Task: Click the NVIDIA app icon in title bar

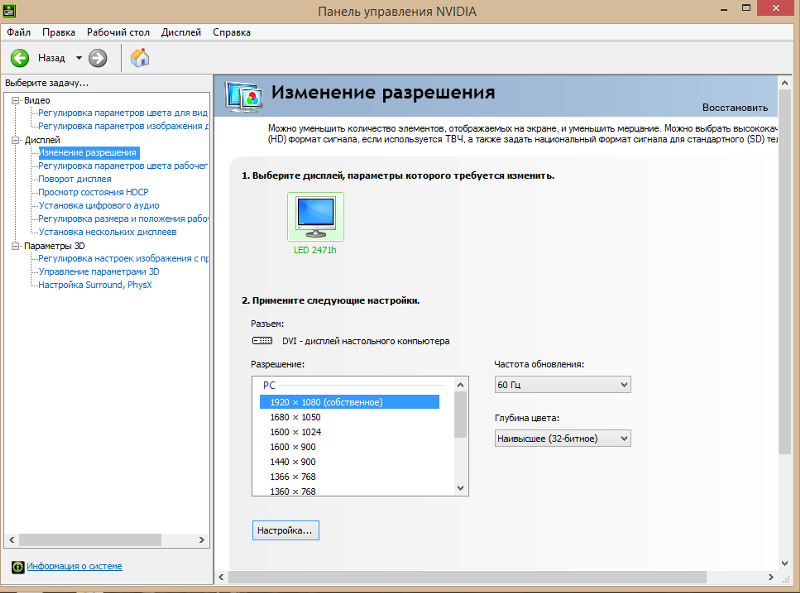Action: [9, 10]
